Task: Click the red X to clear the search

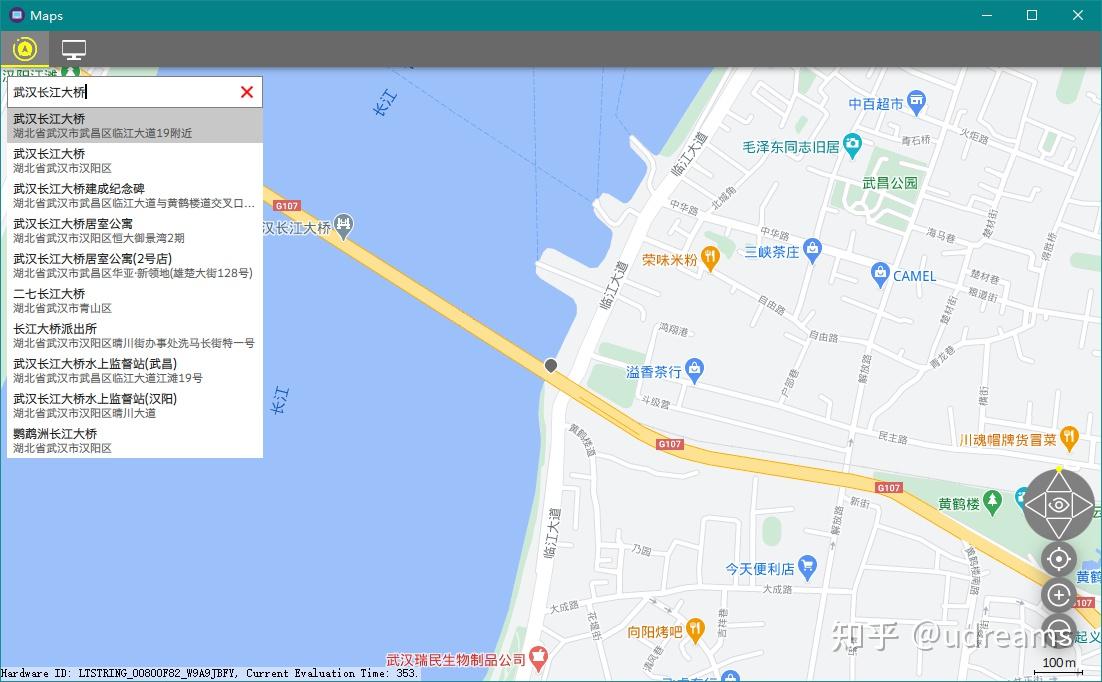Action: pos(246,91)
